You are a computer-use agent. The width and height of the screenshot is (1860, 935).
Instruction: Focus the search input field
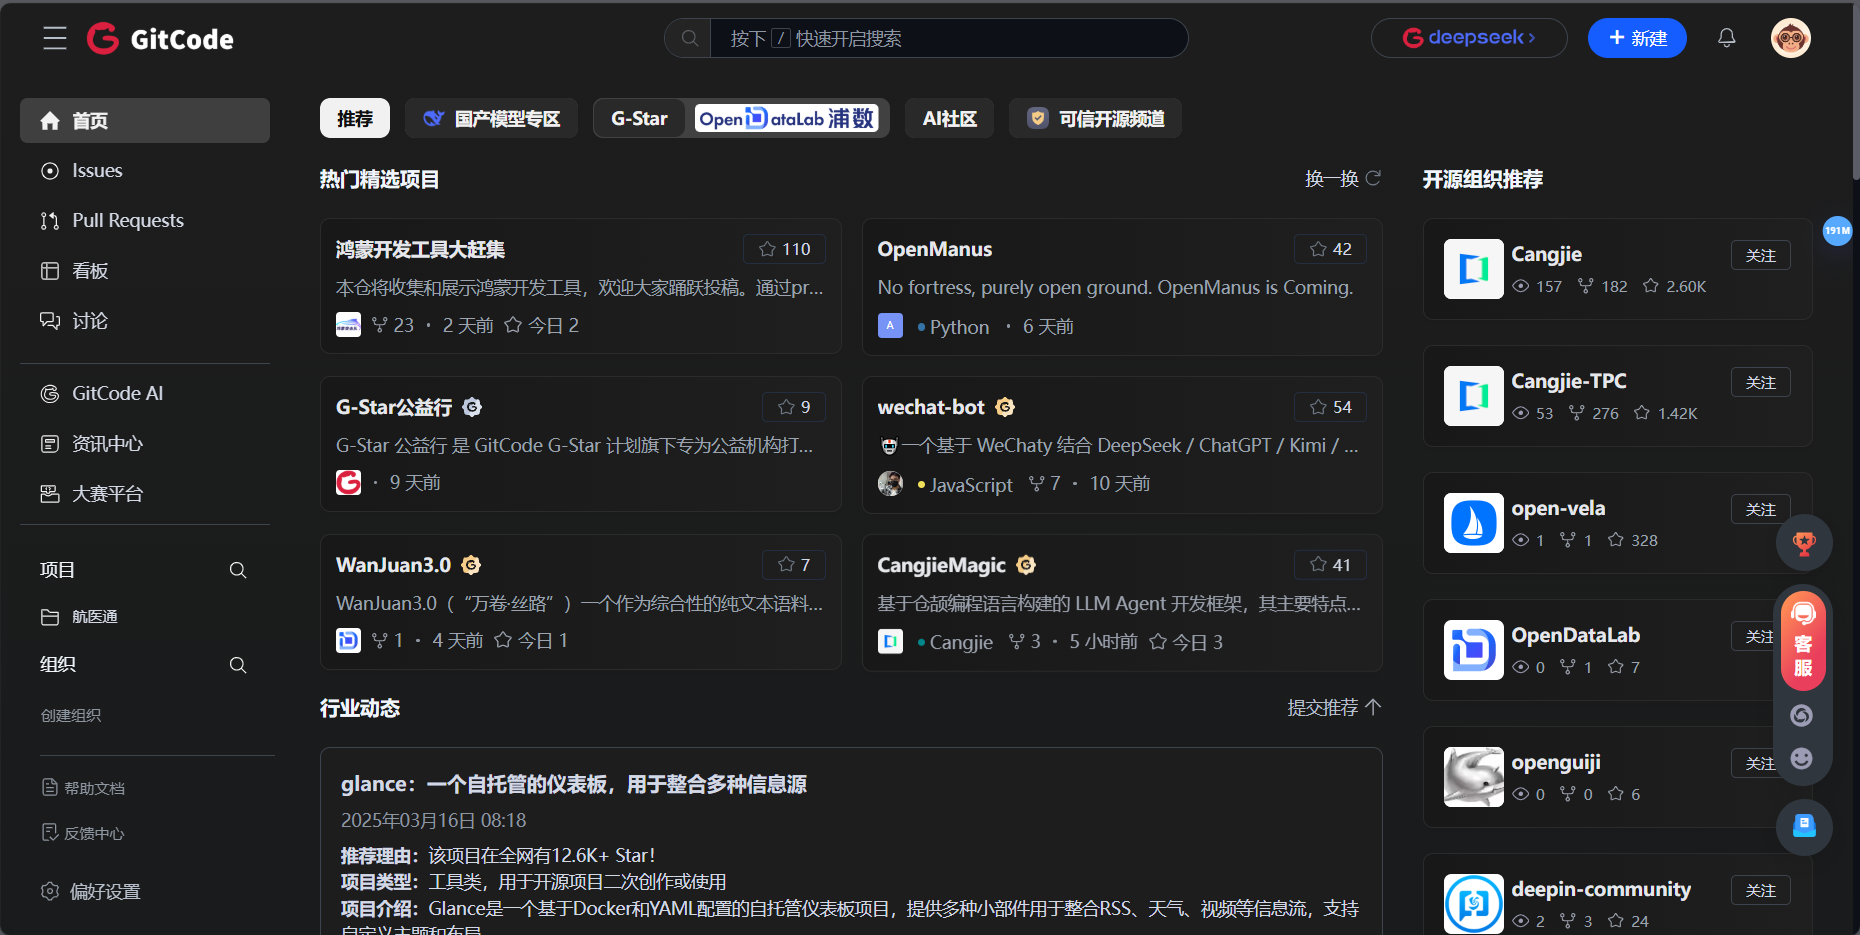click(948, 38)
